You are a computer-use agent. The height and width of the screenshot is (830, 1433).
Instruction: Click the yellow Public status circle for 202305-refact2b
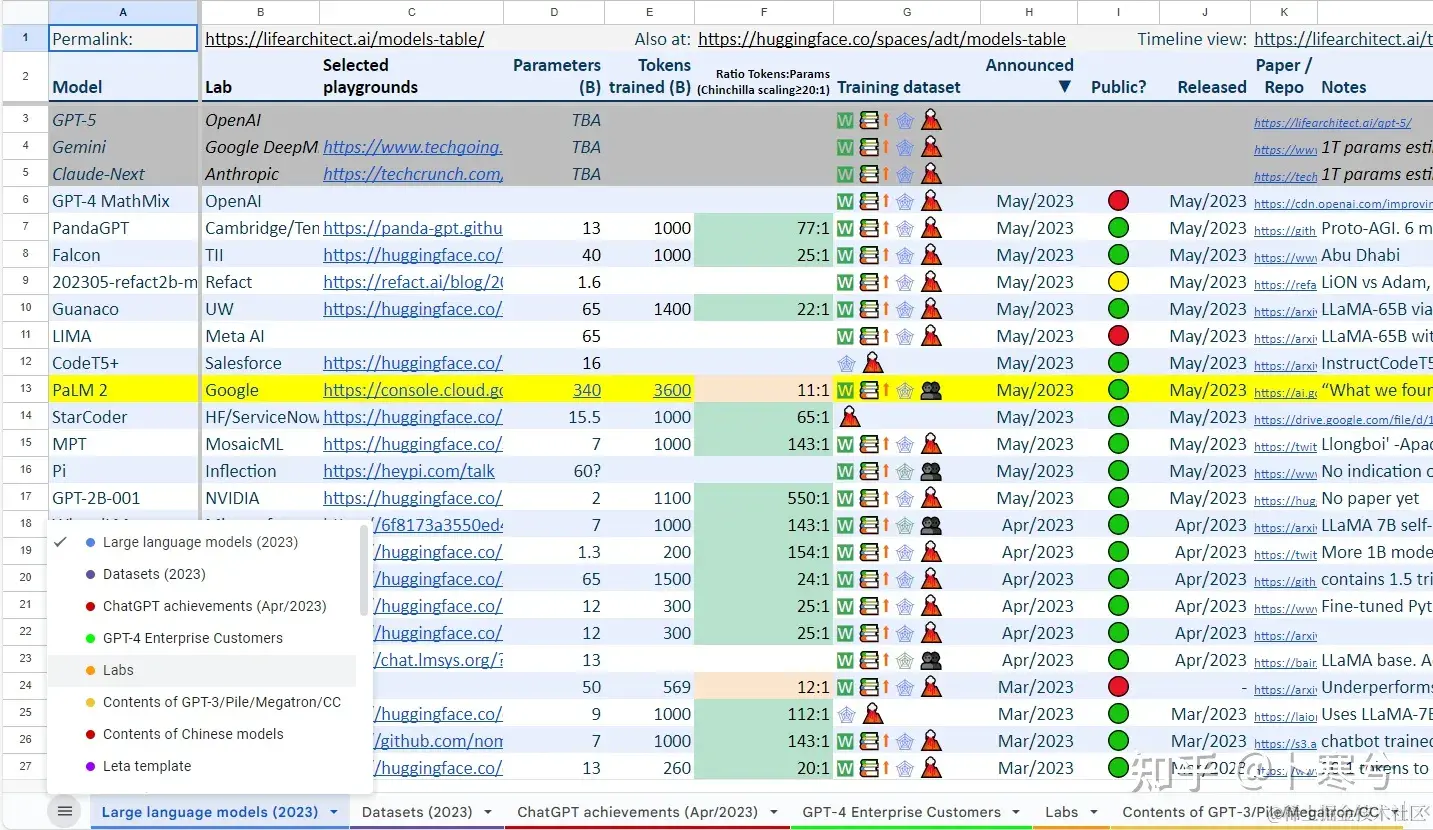pos(1119,282)
